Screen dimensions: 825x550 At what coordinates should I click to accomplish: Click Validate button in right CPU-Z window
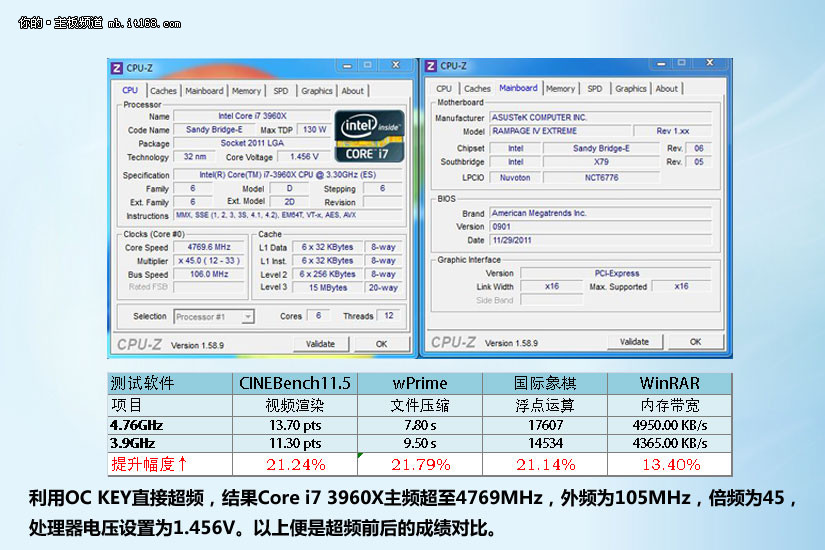[635, 342]
